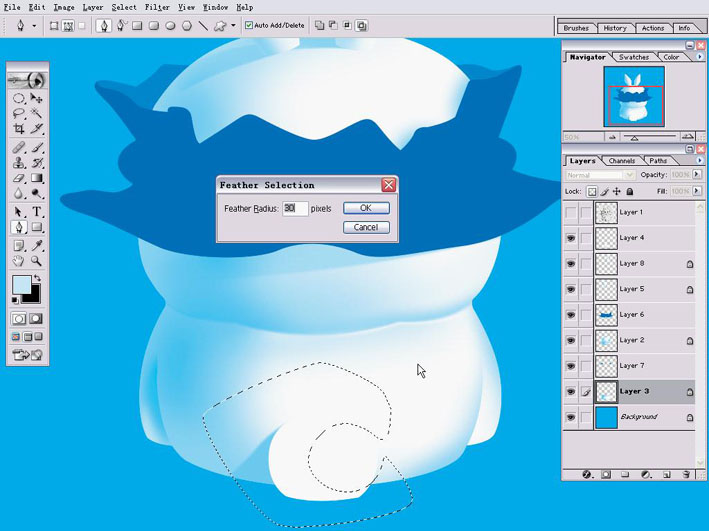Open the Opacity slider arrow
This screenshot has width=709, height=531.
click(x=697, y=175)
